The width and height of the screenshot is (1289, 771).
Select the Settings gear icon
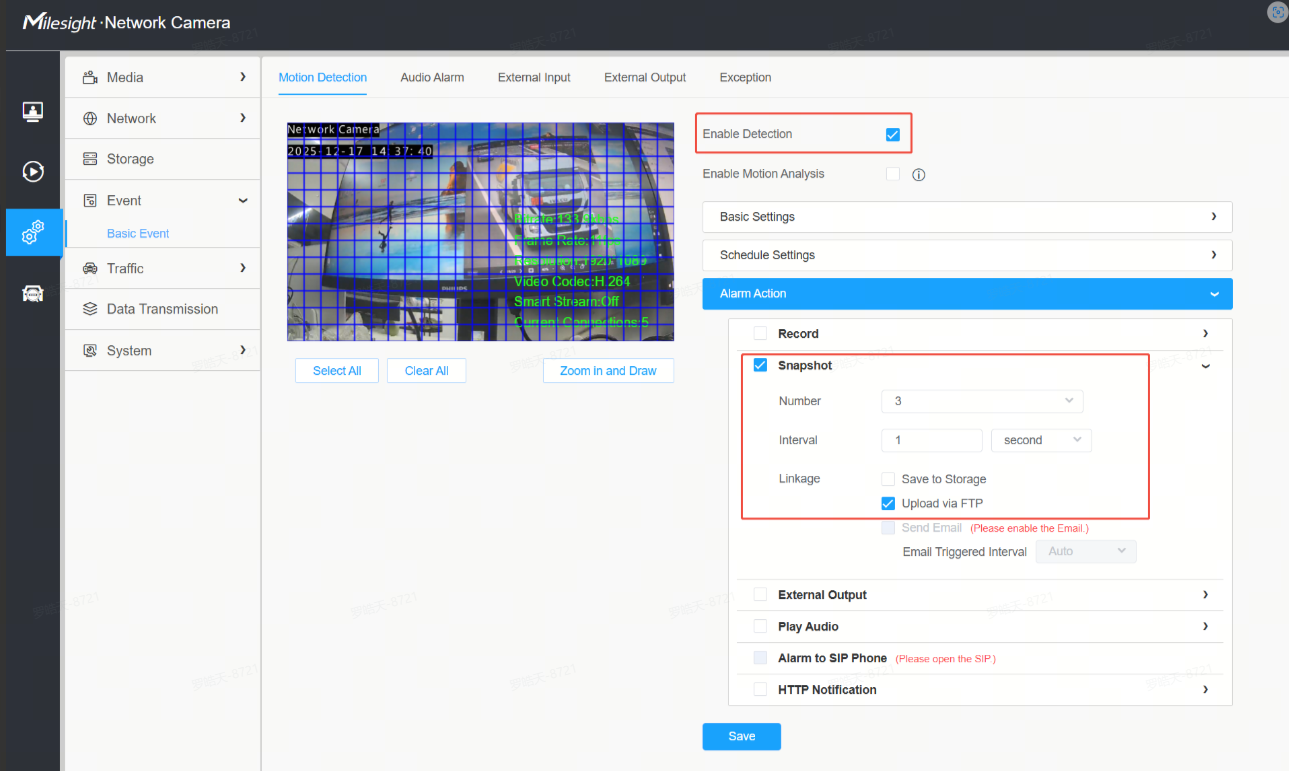pyautogui.click(x=33, y=232)
